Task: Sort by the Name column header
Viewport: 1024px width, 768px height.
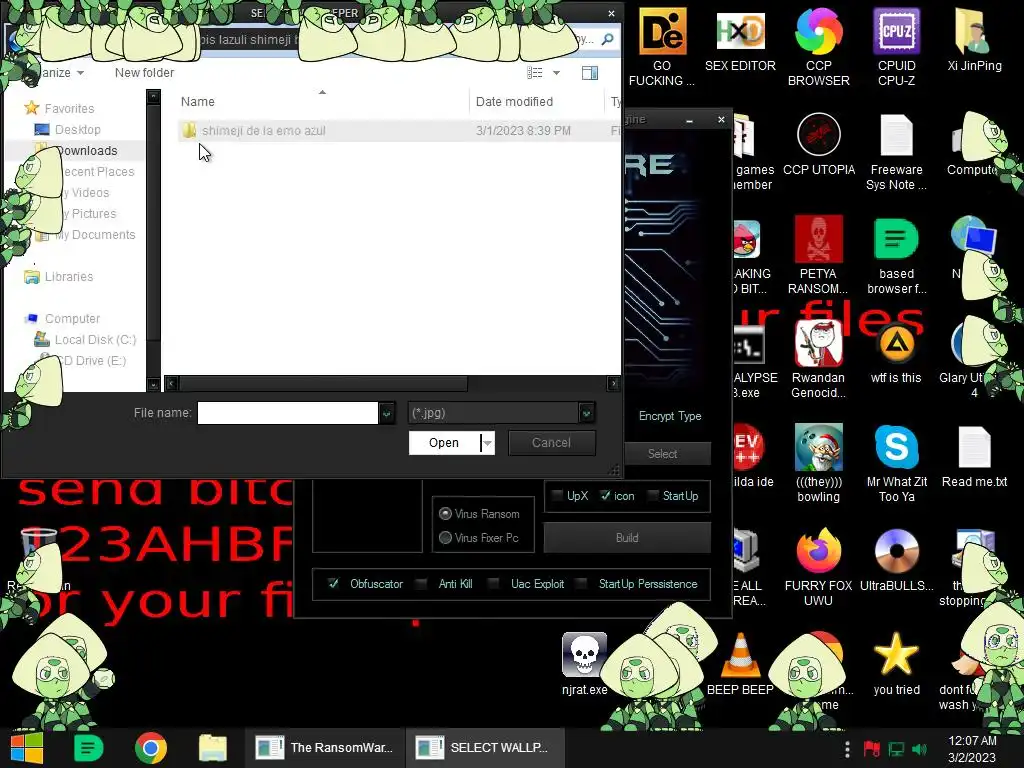Action: tap(198, 102)
